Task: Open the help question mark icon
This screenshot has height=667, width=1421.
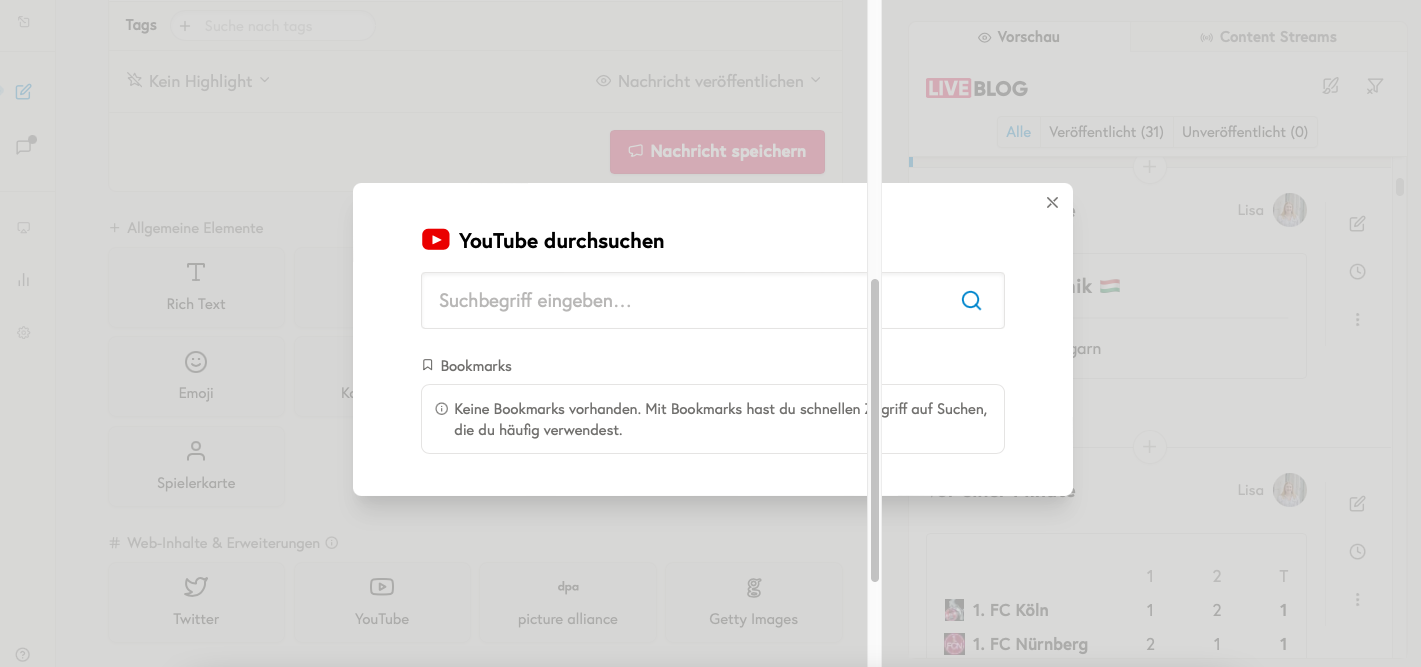Action: tap(23, 655)
